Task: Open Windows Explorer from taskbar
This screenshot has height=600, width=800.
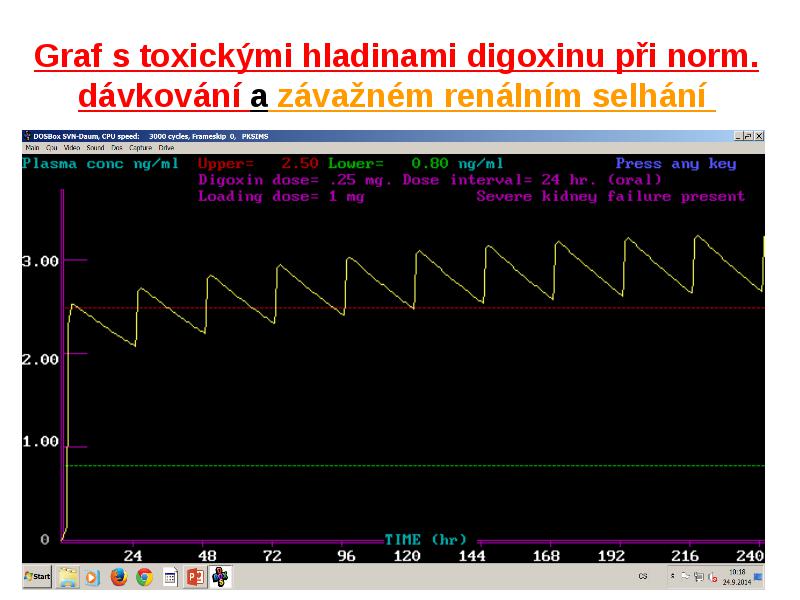Action: pyautogui.click(x=68, y=577)
